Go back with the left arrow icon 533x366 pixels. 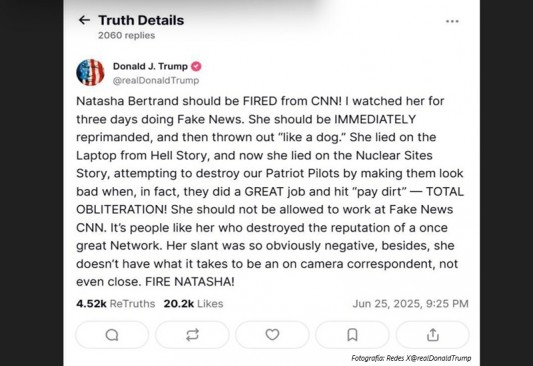[84, 20]
